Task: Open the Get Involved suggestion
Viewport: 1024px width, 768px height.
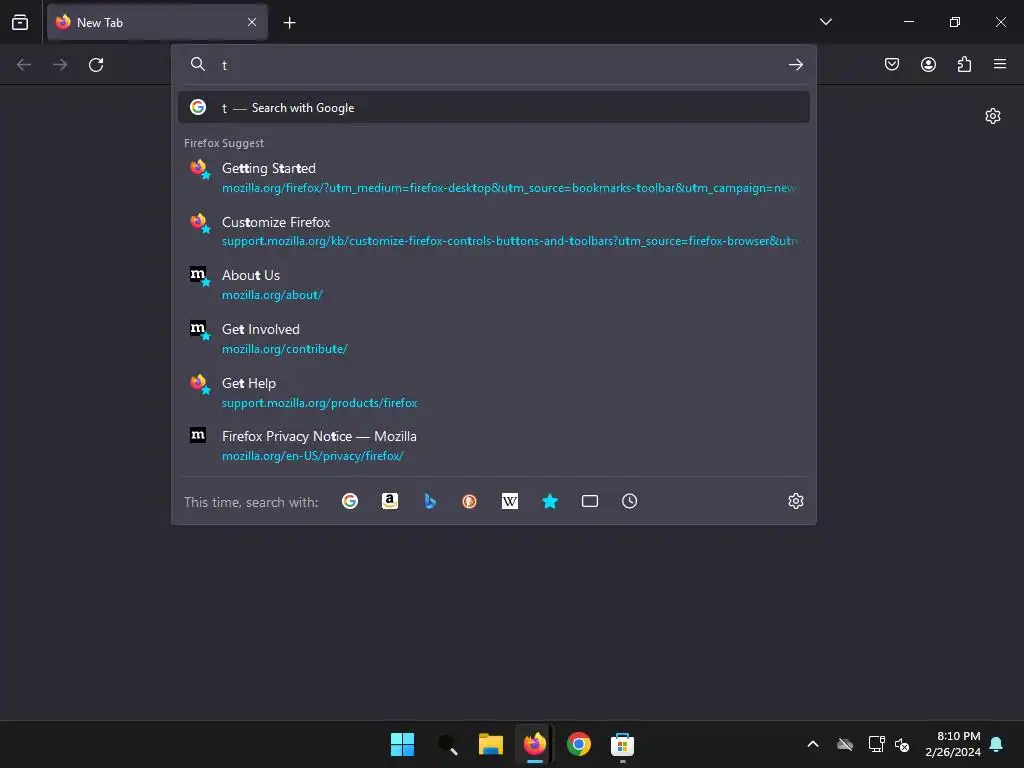Action: 494,338
